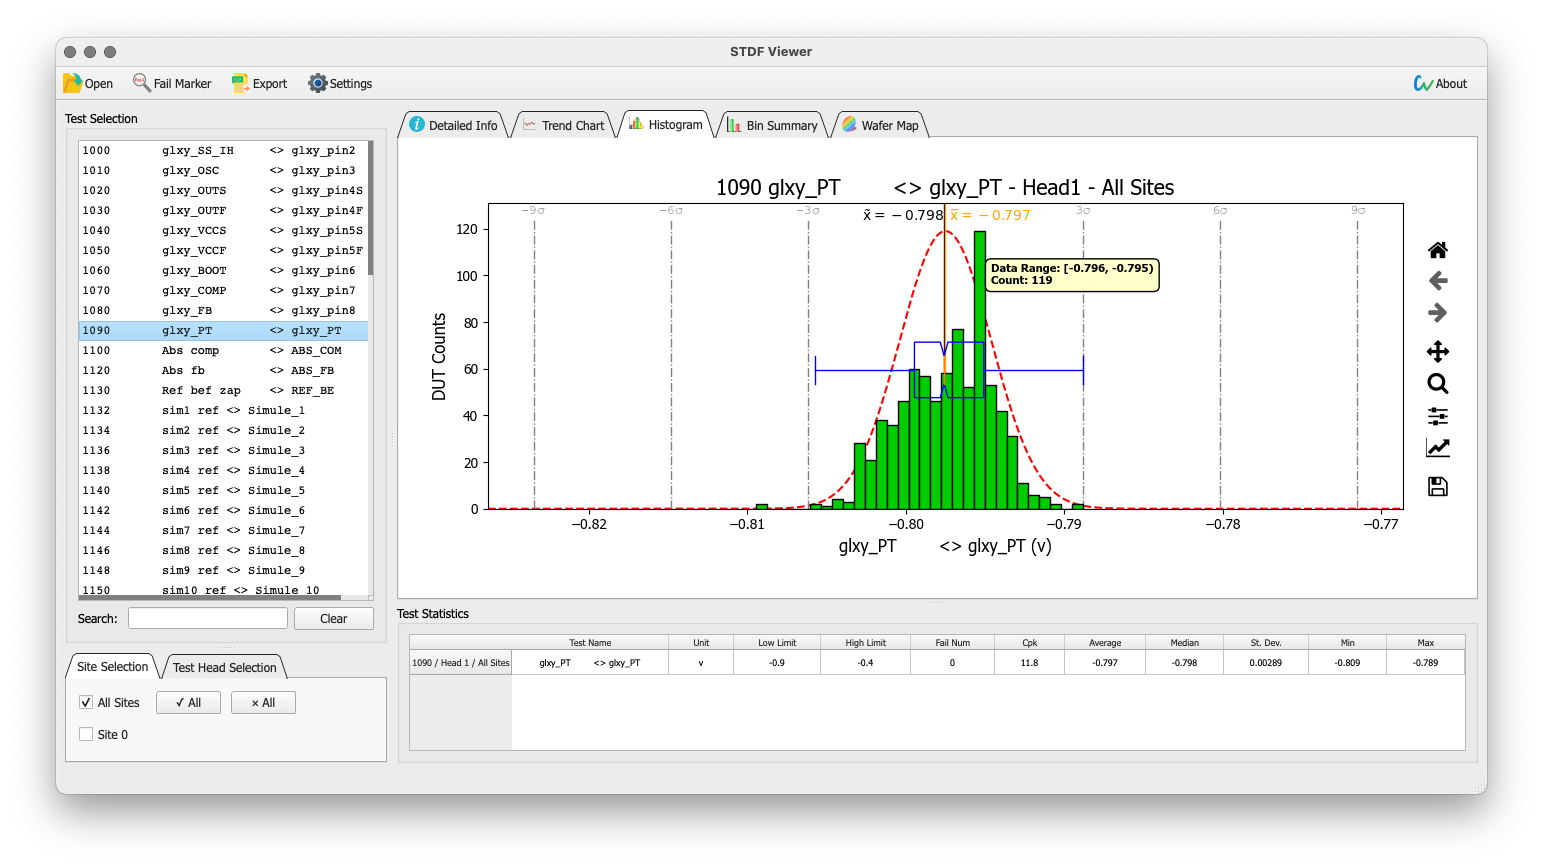This screenshot has width=1543, height=868.
Task: Select test 1050 glxy_VCCF
Action: click(223, 251)
